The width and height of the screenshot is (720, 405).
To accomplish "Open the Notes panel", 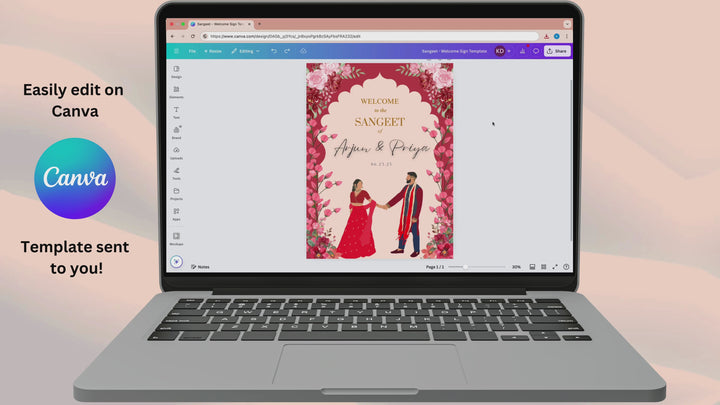I will (200, 267).
